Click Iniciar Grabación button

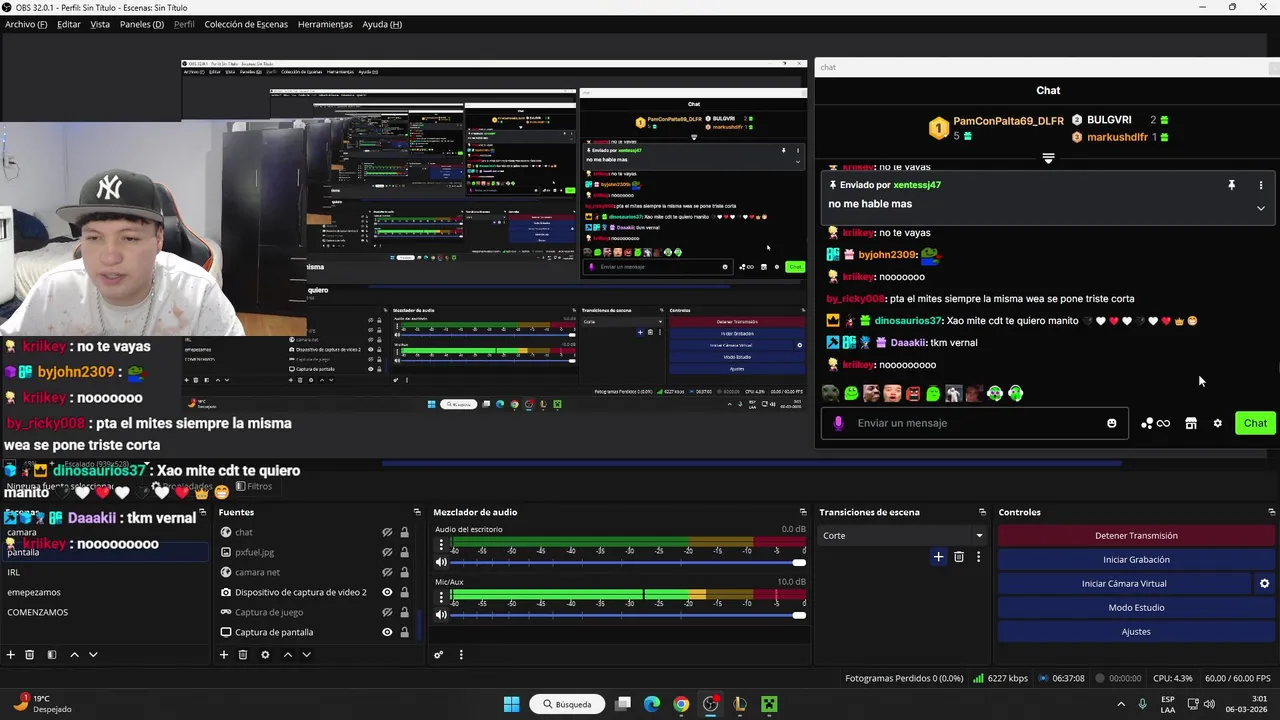point(1136,560)
